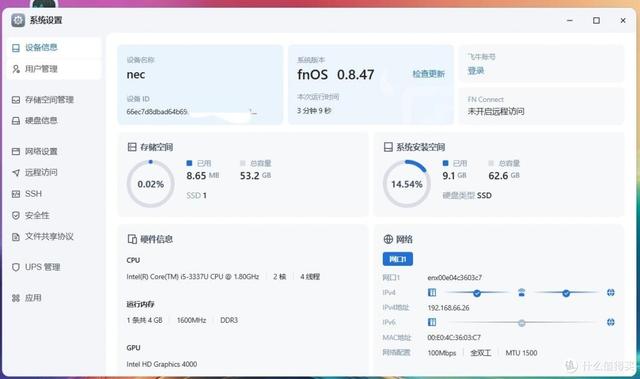Select the 网口1 tab button
This screenshot has height=379, width=640.
tap(398, 259)
